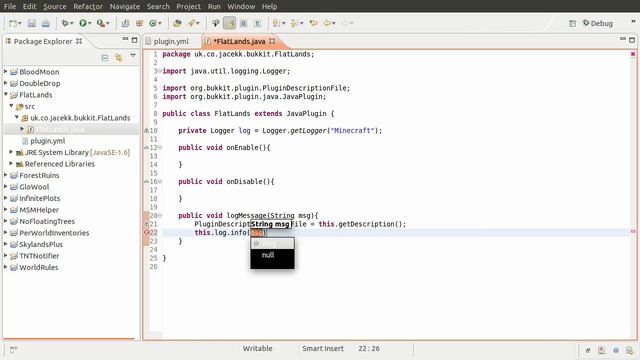
Task: Click the red error square above overview ruler
Action: pos(633,54)
